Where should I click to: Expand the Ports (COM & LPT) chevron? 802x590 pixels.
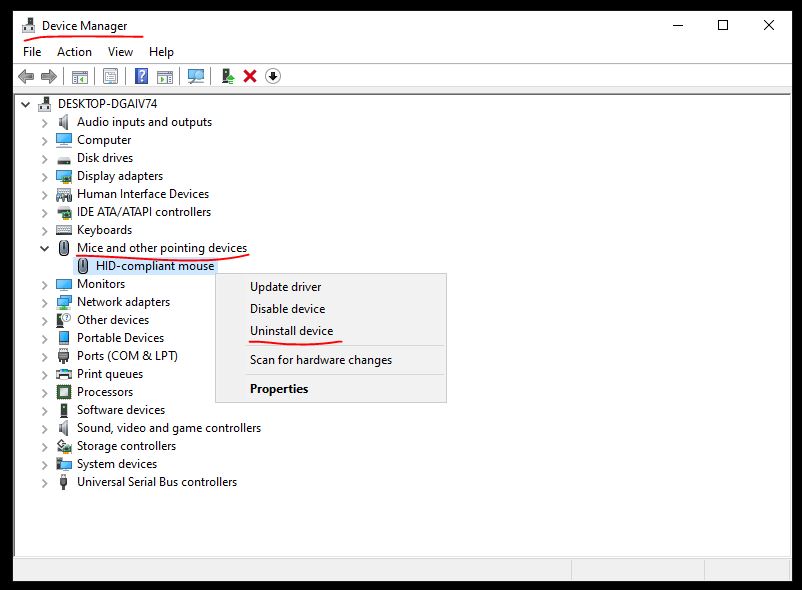[44, 357]
